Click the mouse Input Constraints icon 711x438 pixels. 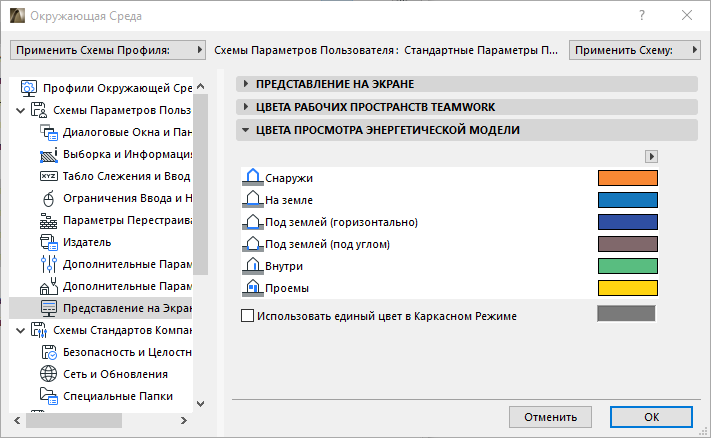point(49,198)
